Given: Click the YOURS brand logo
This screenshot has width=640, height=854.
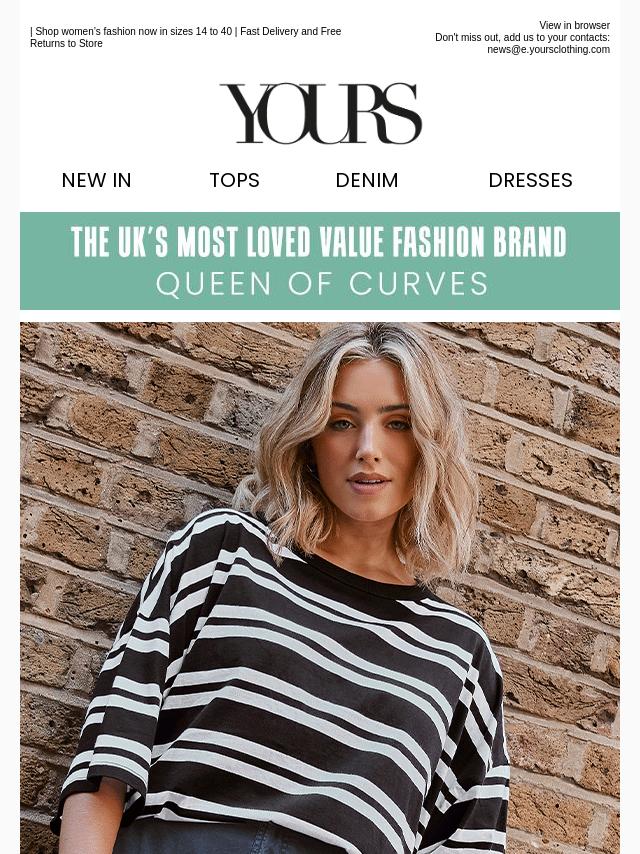Looking at the screenshot, I should click(320, 113).
